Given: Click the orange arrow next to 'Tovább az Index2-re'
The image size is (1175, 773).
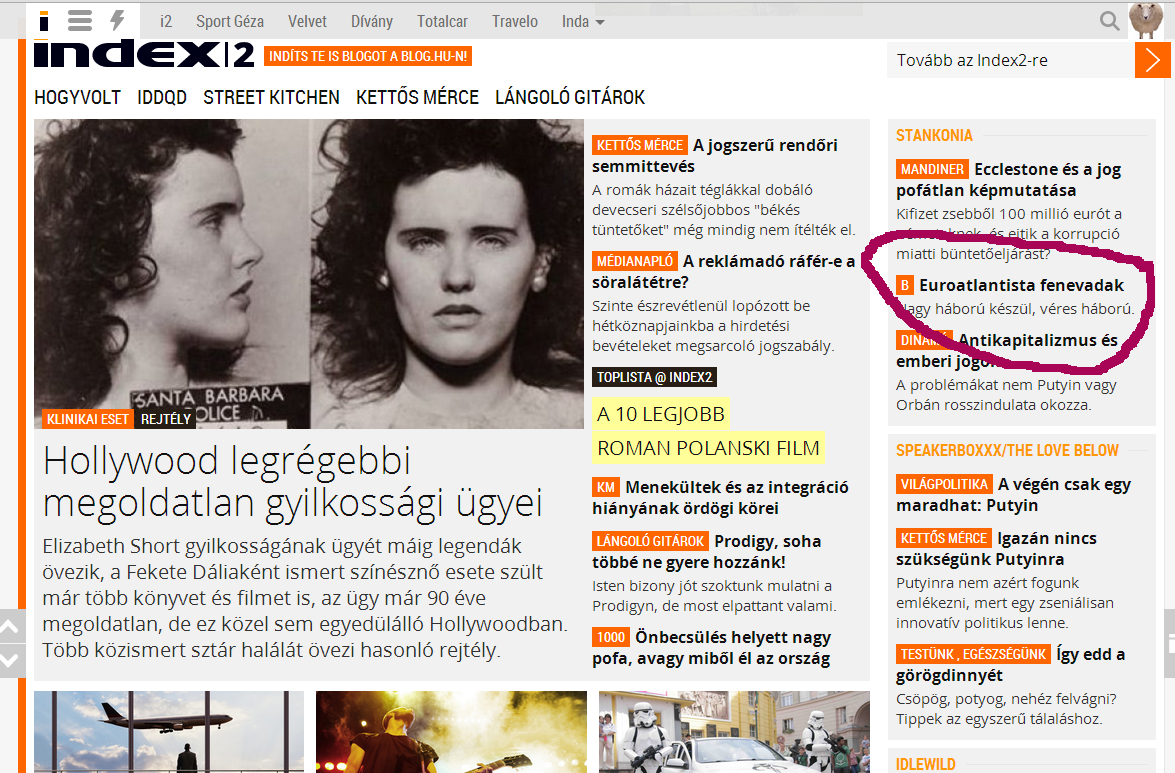Looking at the screenshot, I should coord(1152,60).
